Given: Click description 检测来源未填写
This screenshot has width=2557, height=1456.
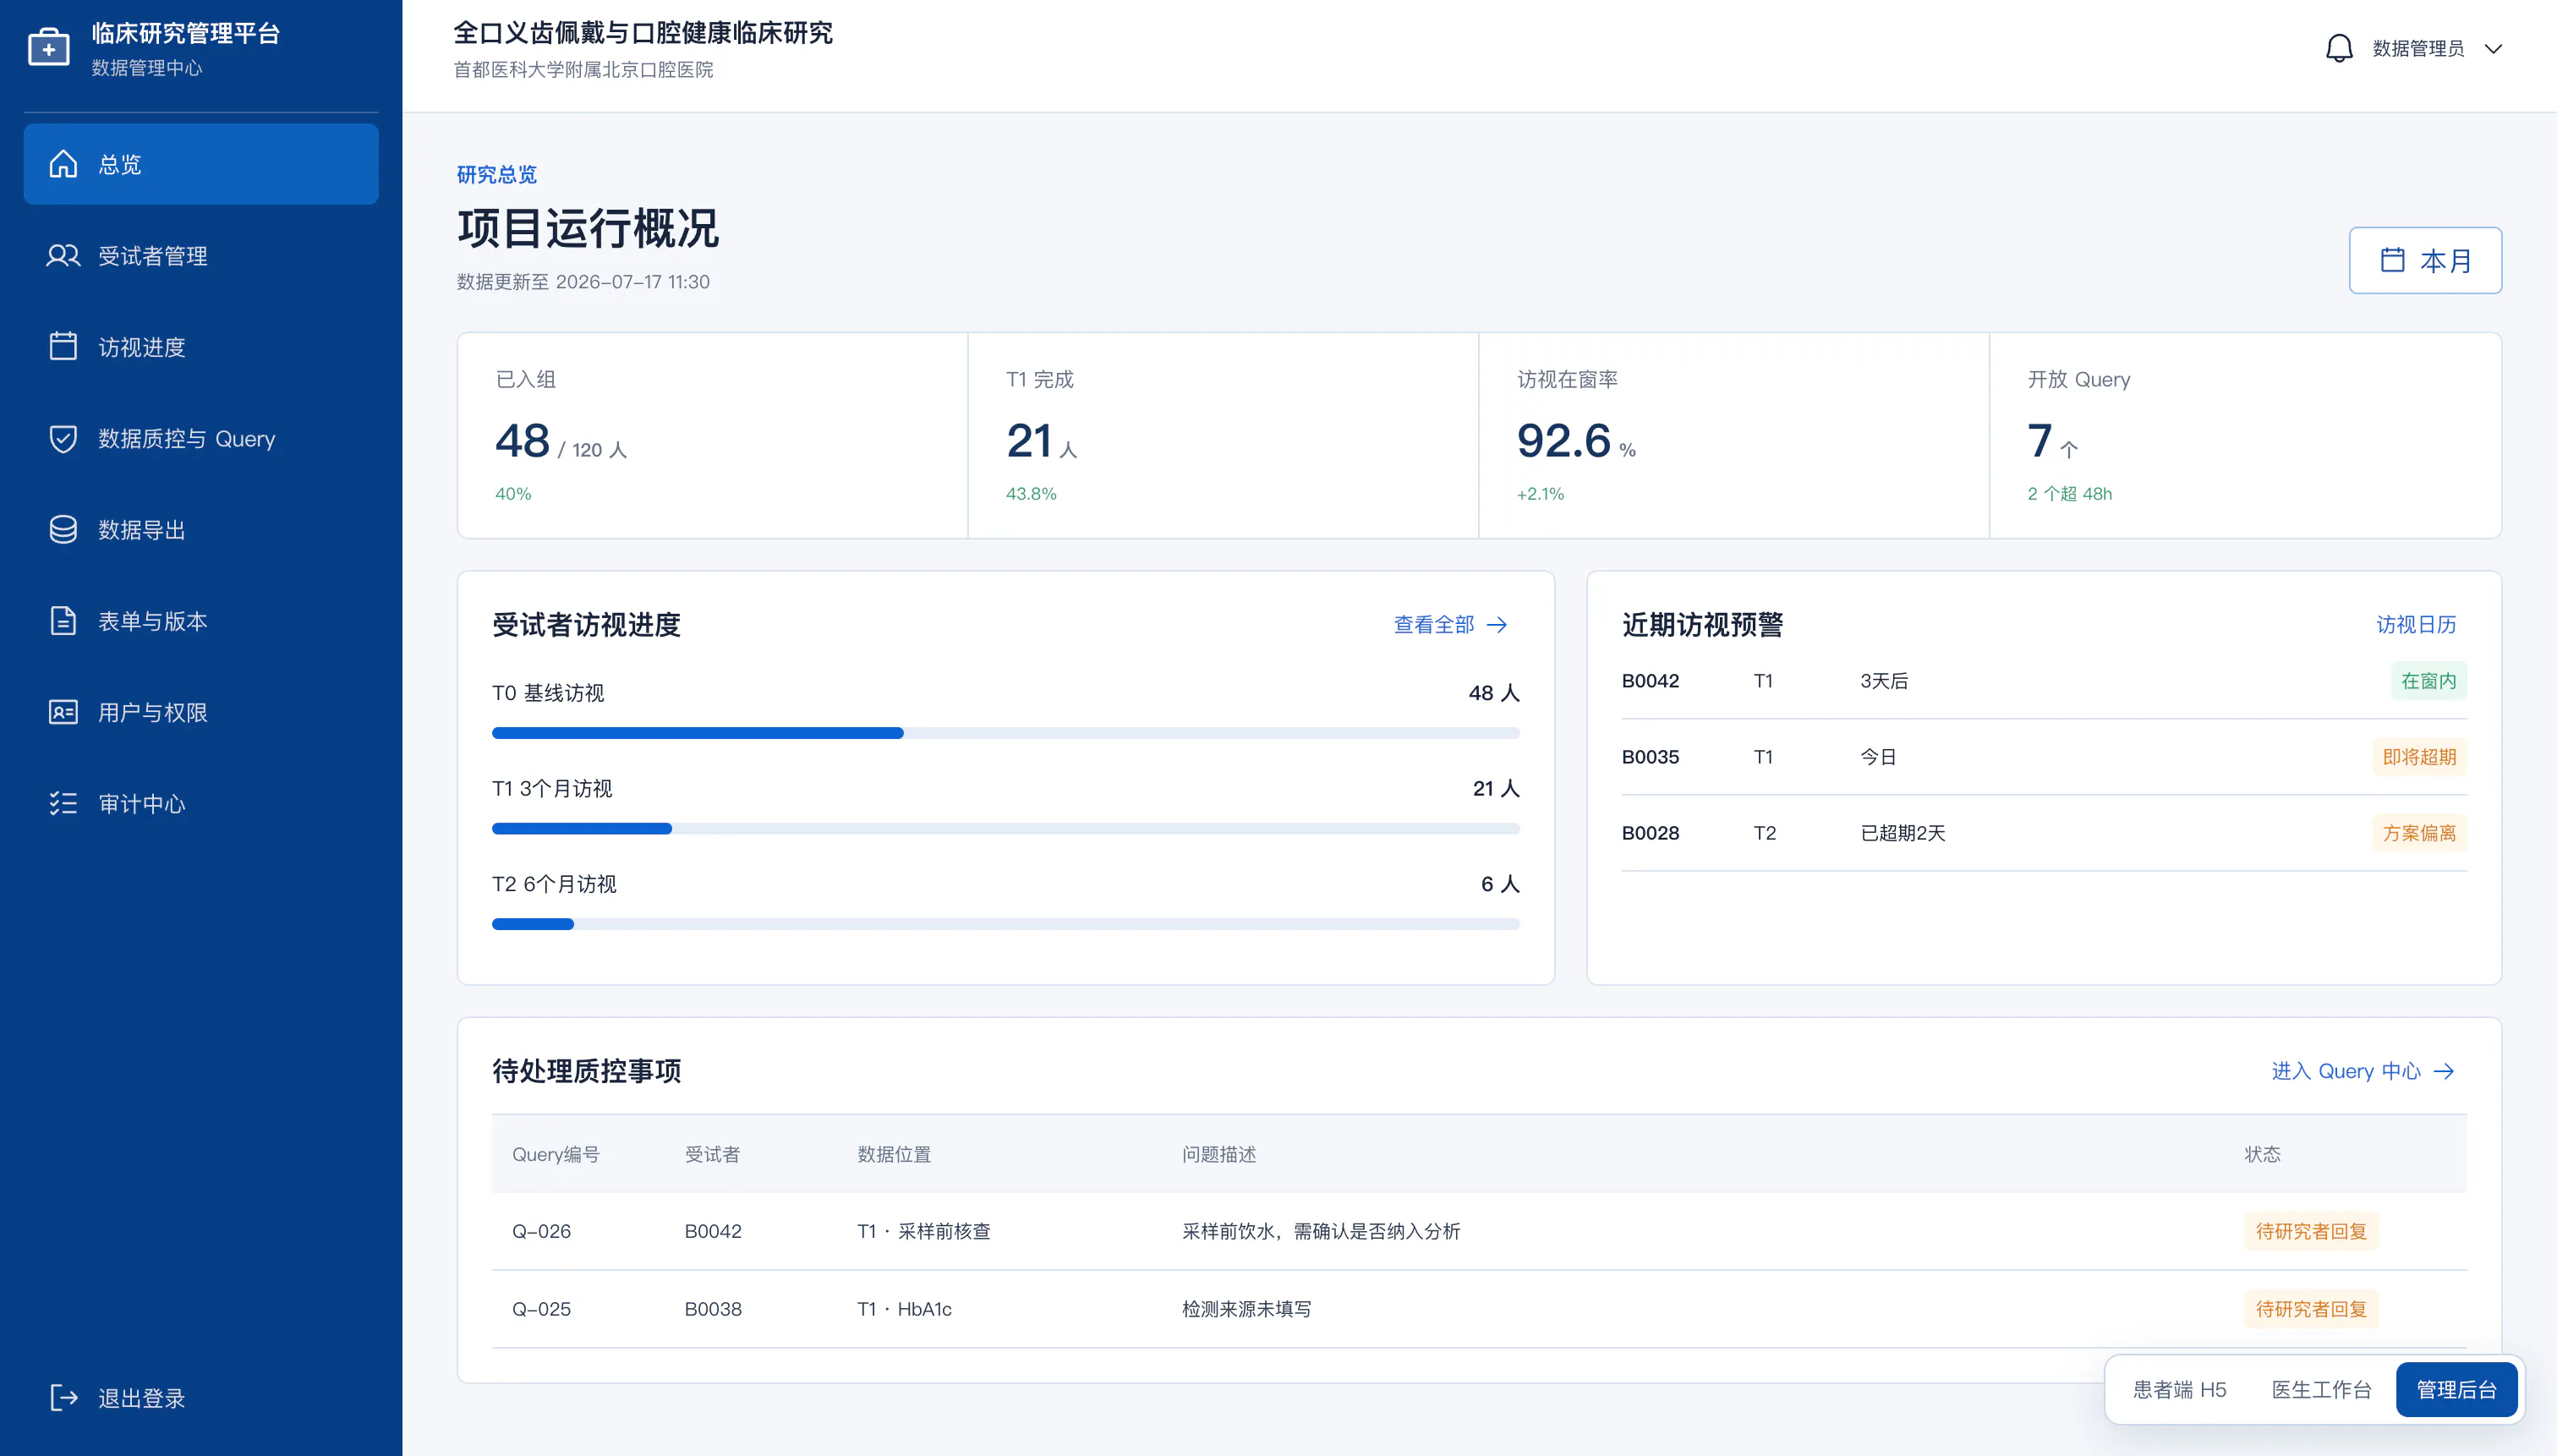Looking at the screenshot, I should 1246,1309.
